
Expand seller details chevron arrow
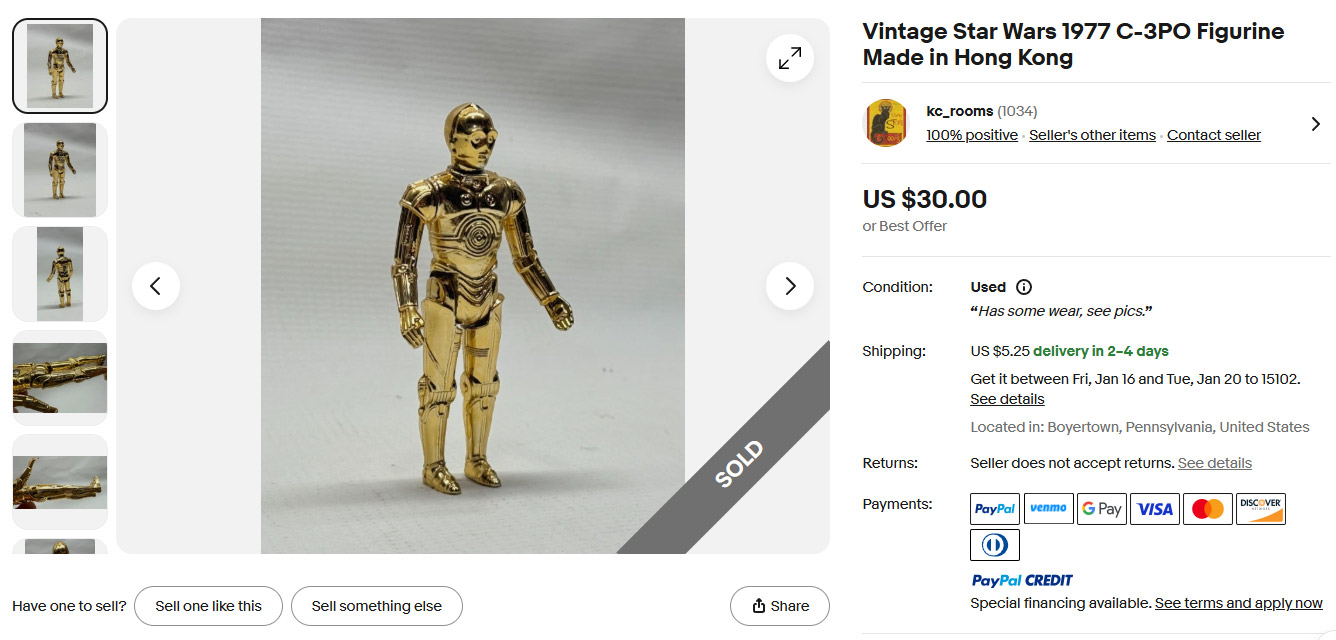coord(1315,124)
